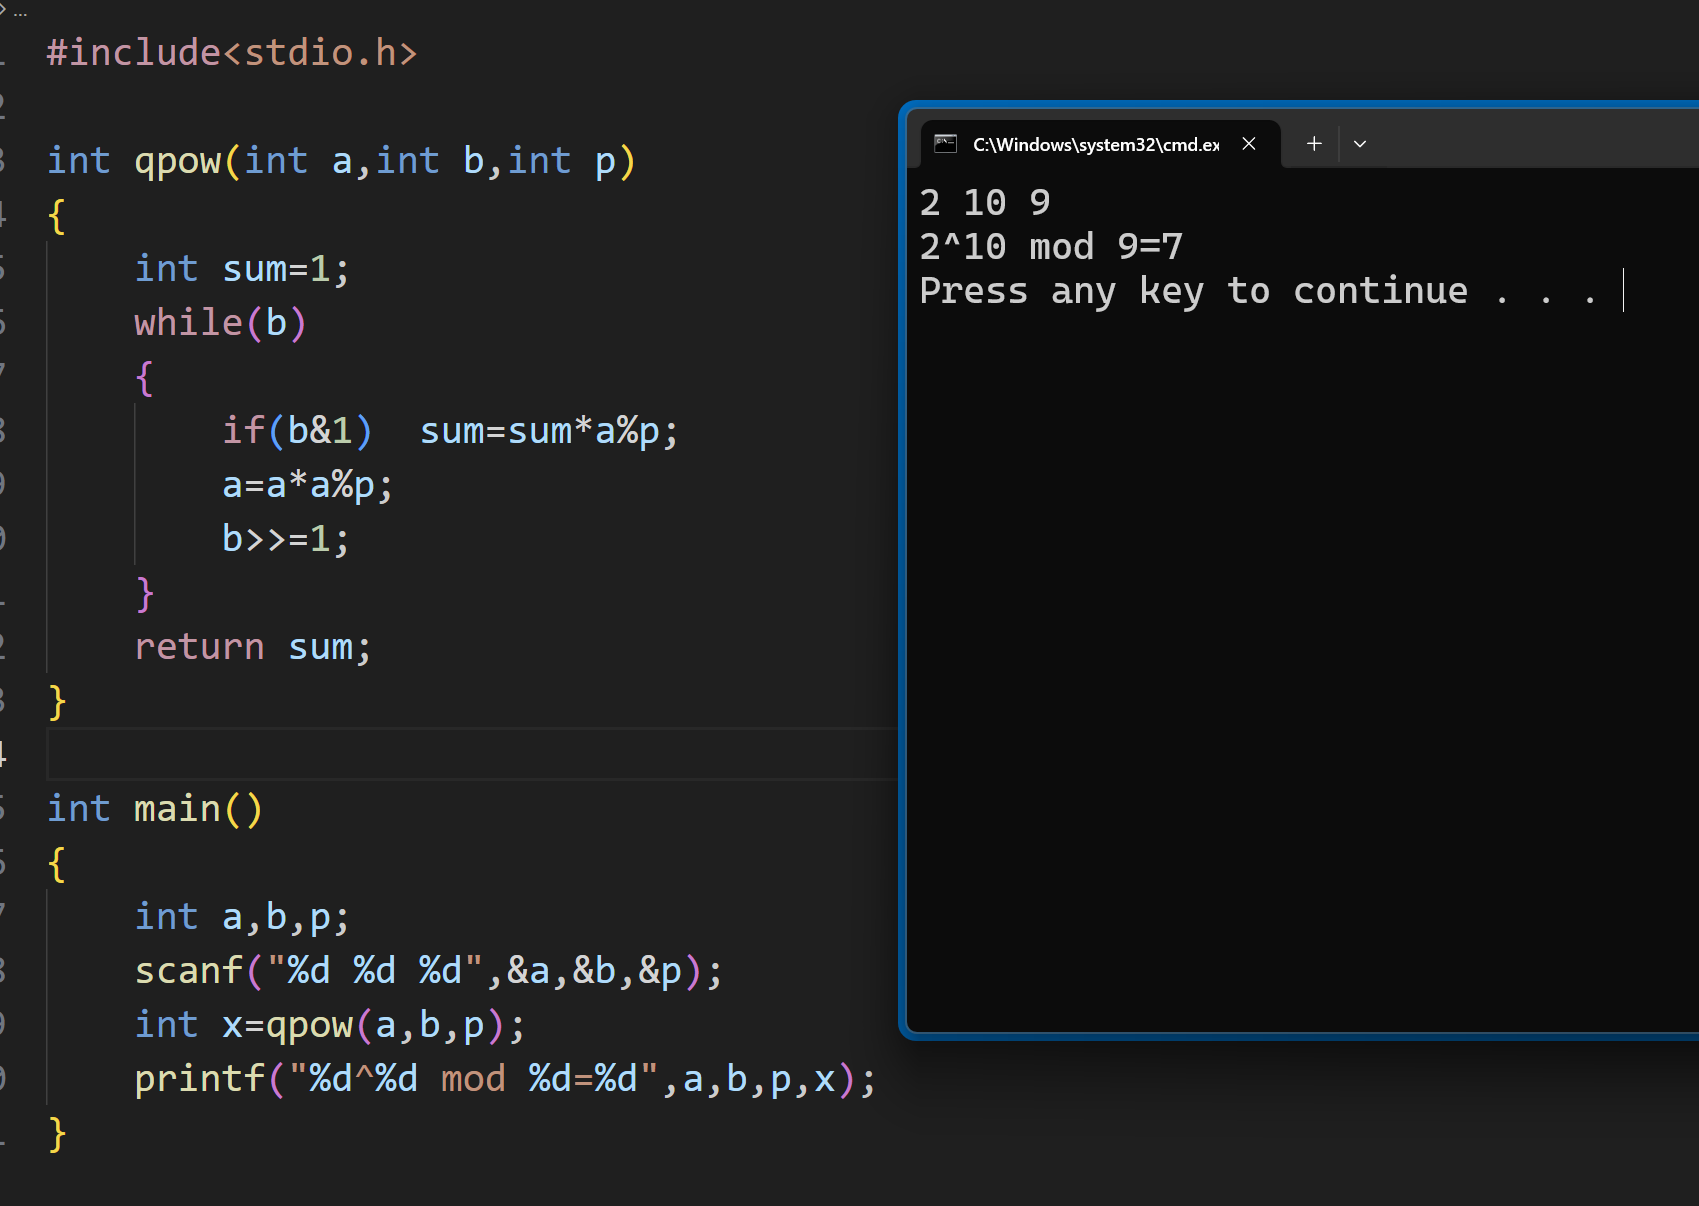This screenshot has width=1699, height=1206.
Task: Select the cmd.exe terminal tab
Action: [1100, 144]
